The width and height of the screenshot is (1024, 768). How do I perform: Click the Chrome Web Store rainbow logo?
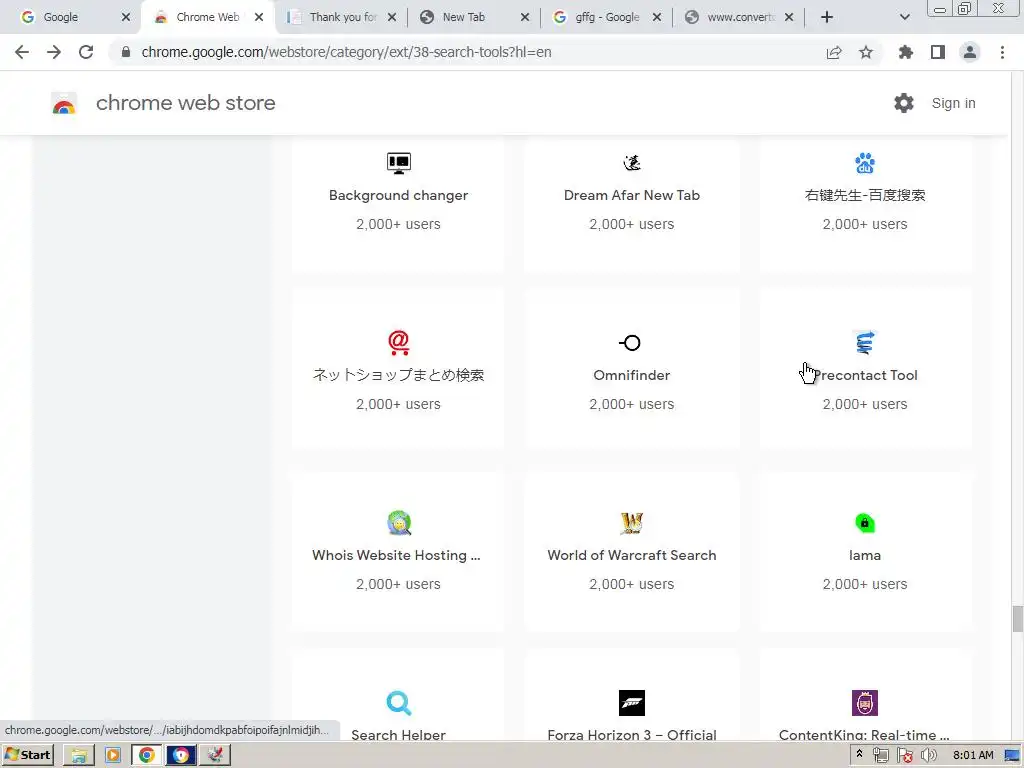coord(64,103)
